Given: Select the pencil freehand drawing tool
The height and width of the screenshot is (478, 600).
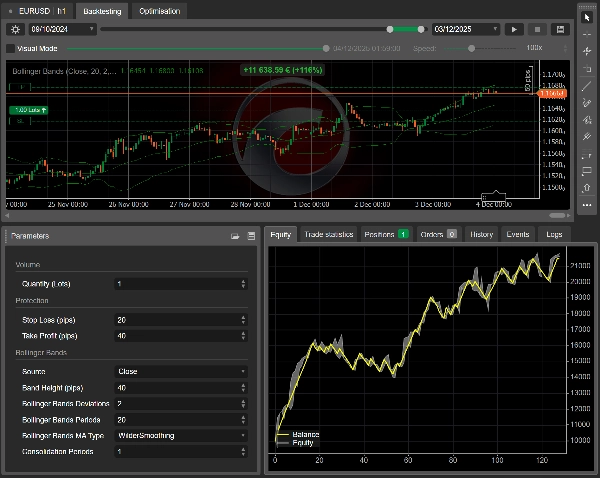Looking at the screenshot, I should [x=587, y=103].
